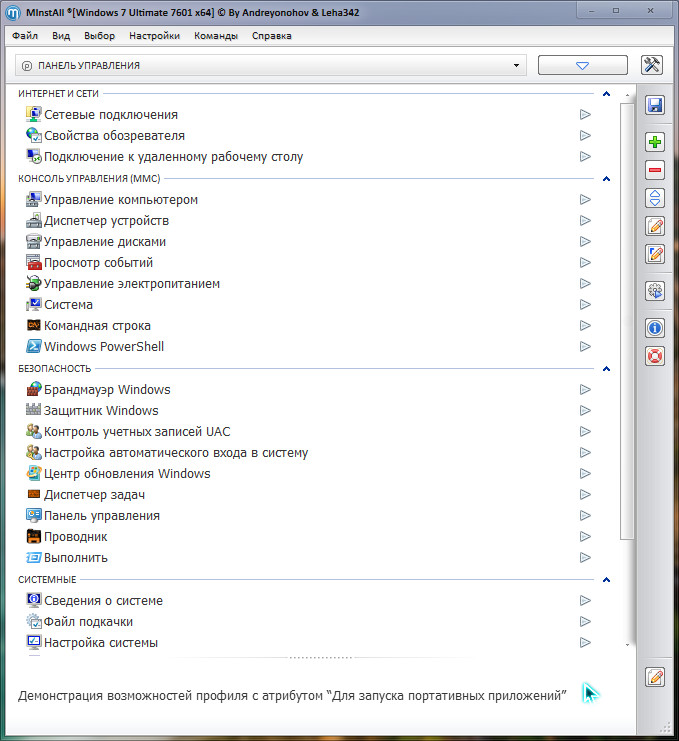Open the Настройки menu
Viewport: 679px width, 741px height.
[155, 36]
